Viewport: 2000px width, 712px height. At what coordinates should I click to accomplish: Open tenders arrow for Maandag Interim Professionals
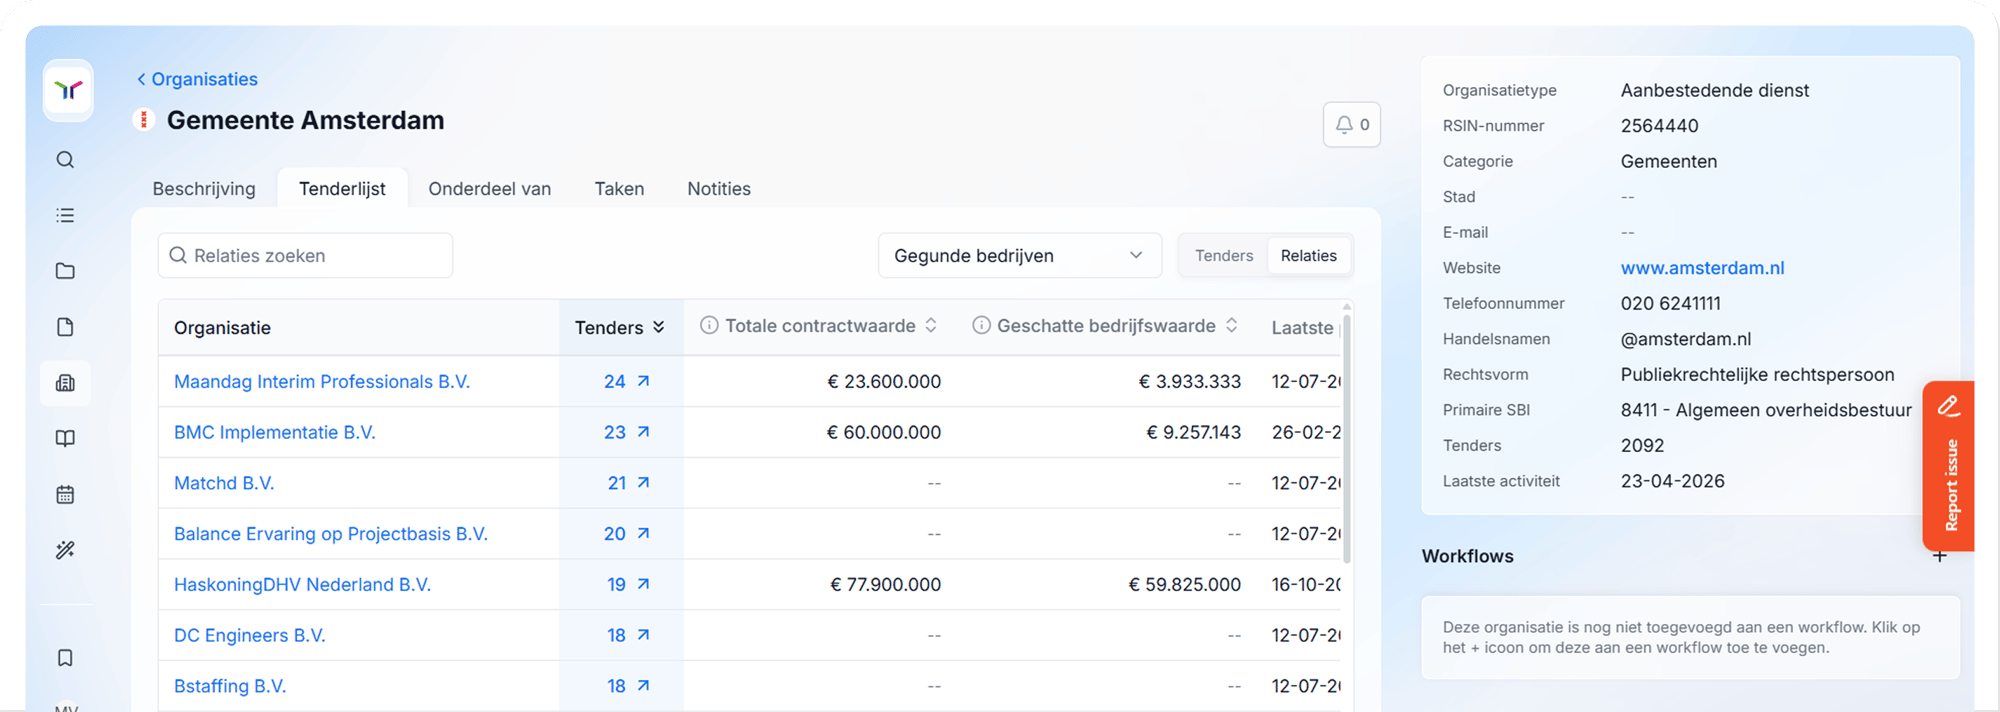click(x=643, y=381)
